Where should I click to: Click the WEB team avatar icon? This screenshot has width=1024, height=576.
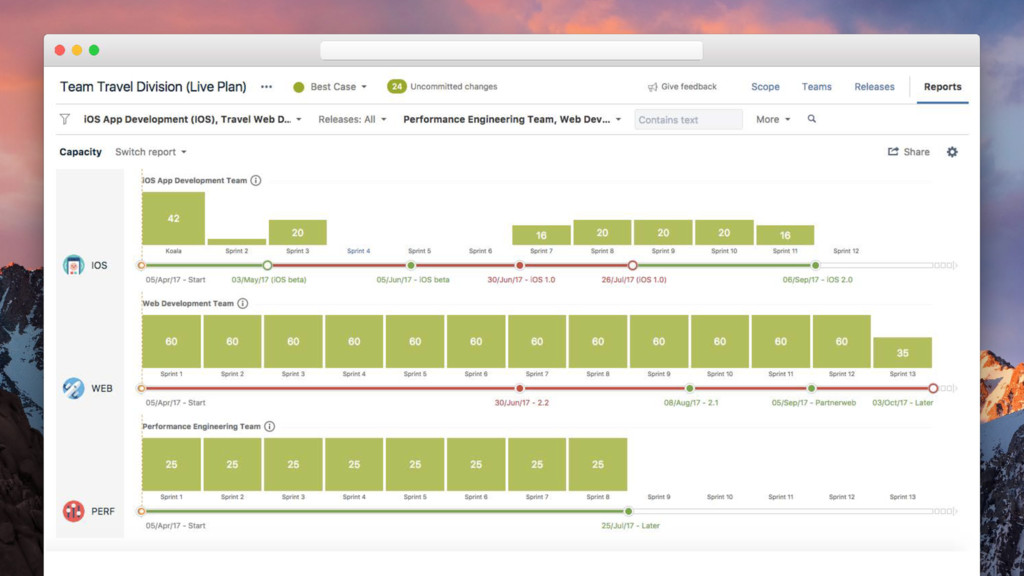point(73,388)
